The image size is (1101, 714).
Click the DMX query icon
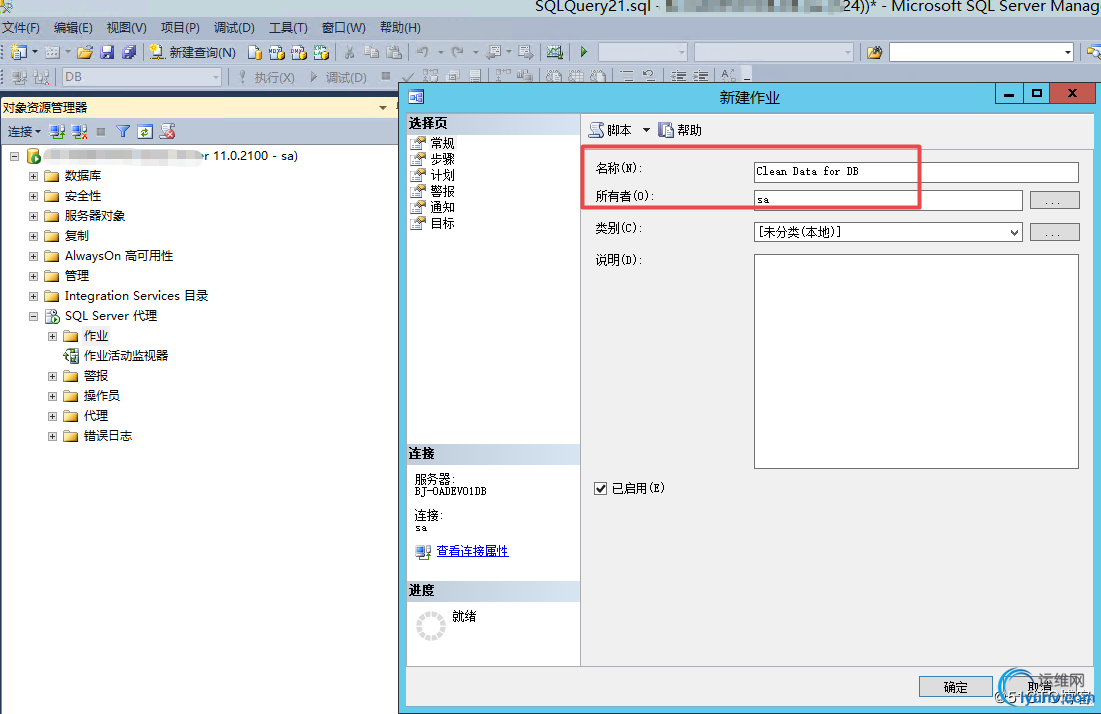pos(299,53)
